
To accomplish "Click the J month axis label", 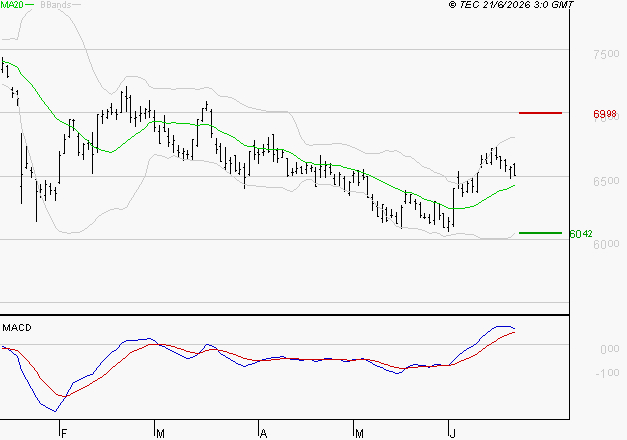I will (453, 434).
